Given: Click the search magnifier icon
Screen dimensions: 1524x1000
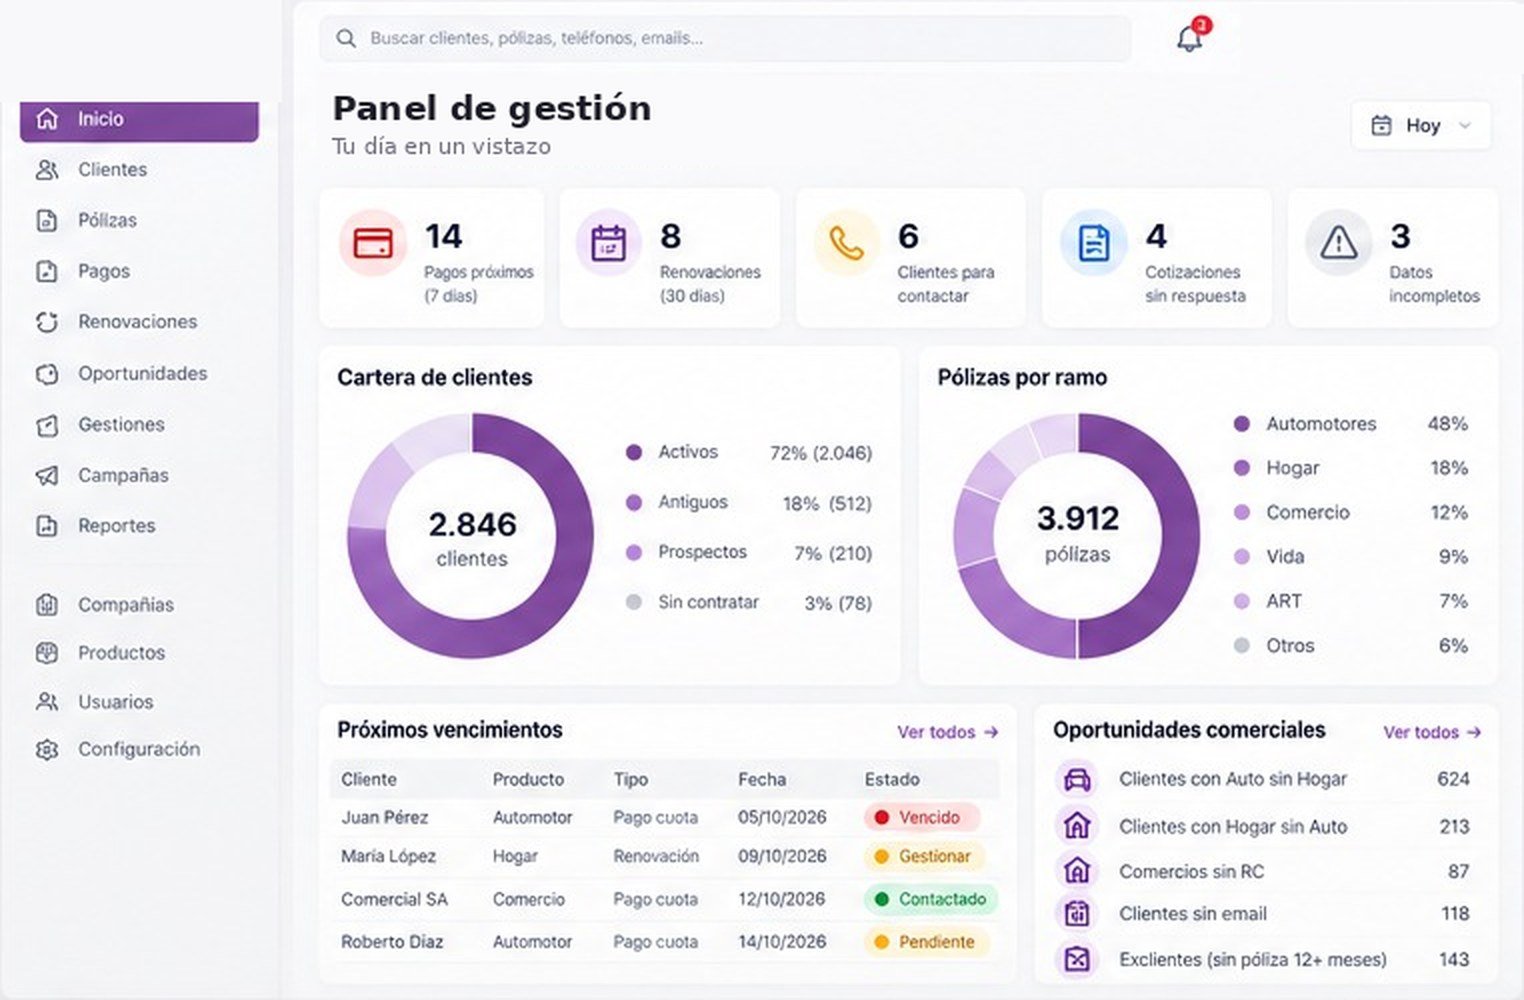Looking at the screenshot, I should coord(346,38).
